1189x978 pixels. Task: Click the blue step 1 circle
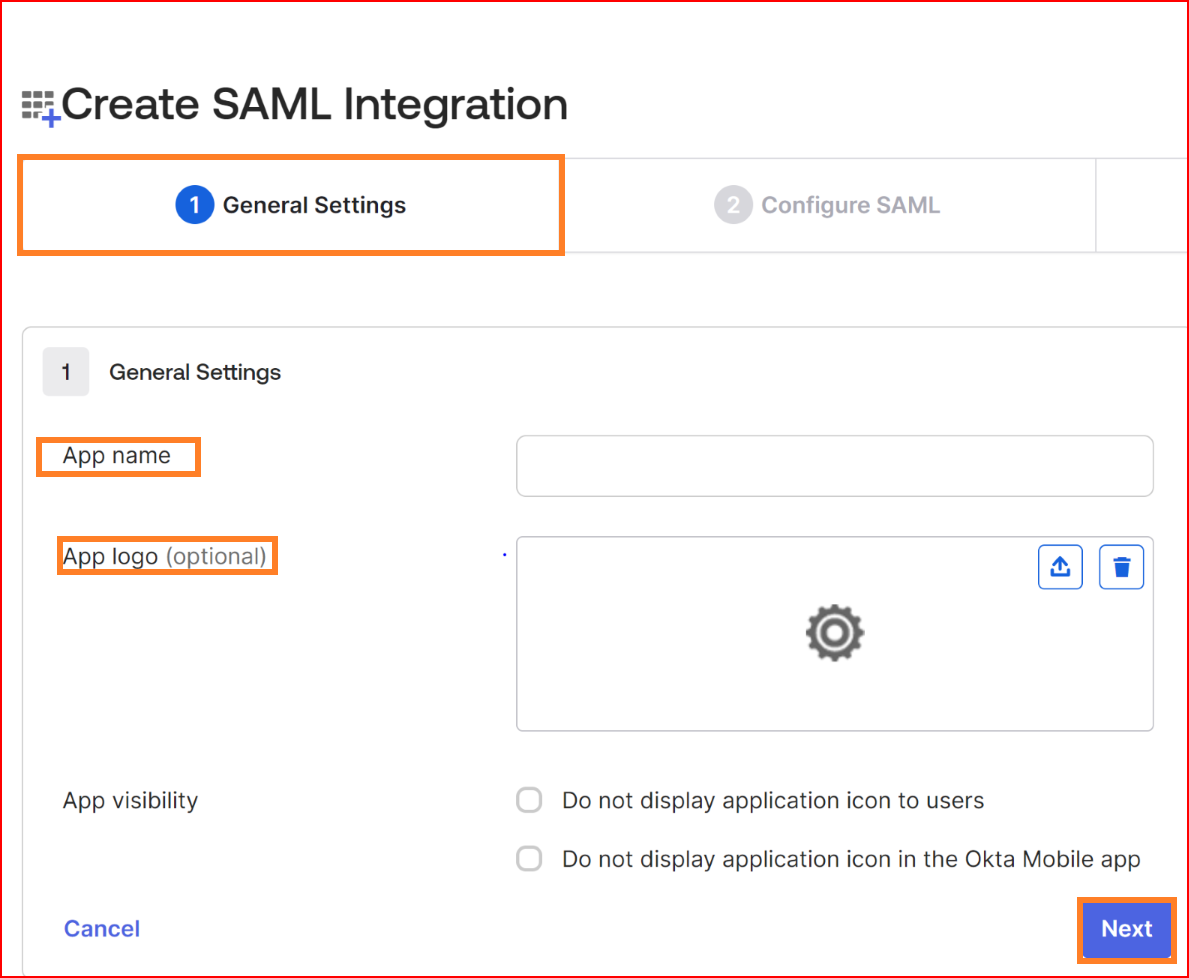pos(194,205)
